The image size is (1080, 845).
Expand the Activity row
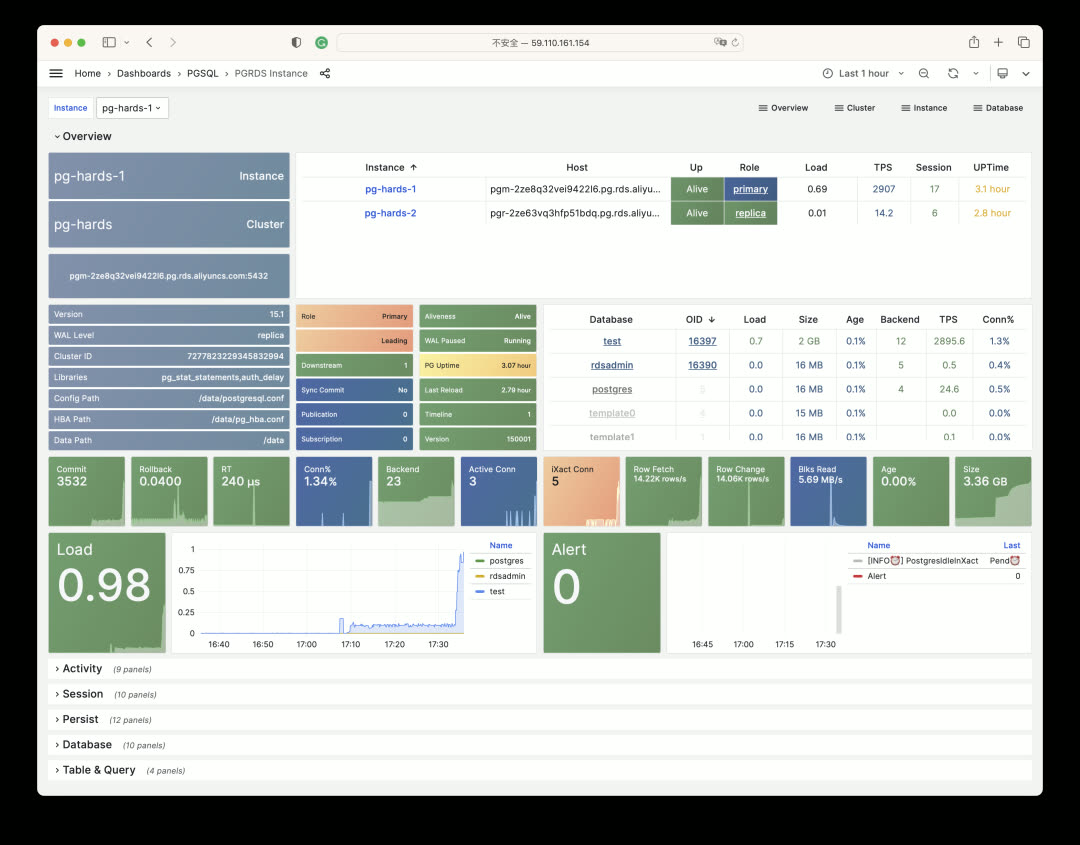82,669
